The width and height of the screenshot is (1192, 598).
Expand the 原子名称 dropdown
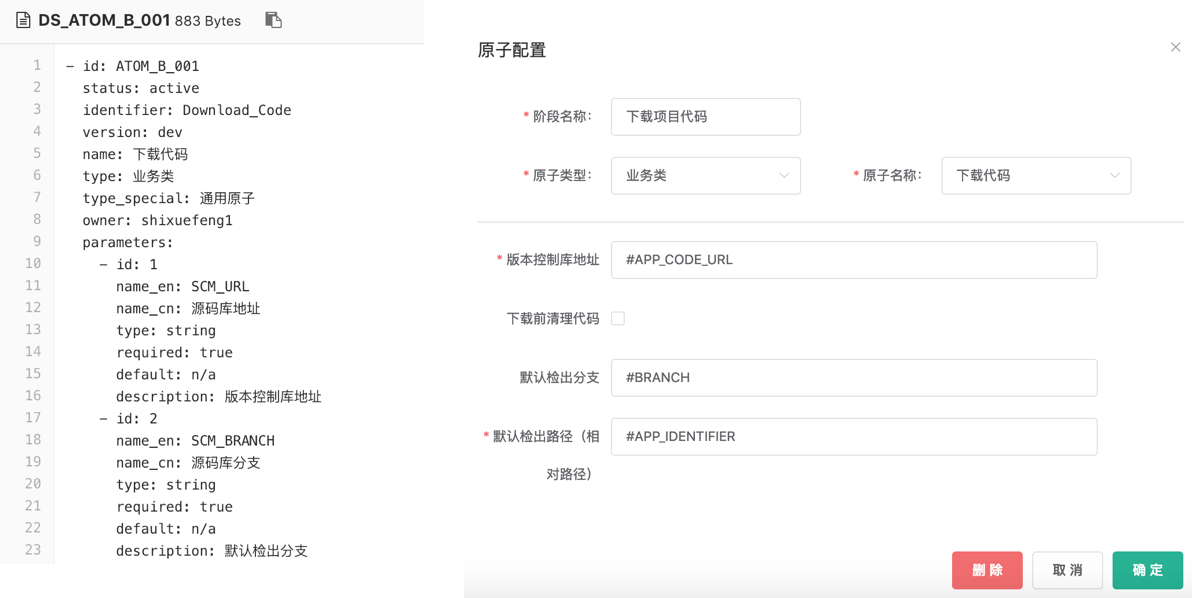click(x=1036, y=175)
